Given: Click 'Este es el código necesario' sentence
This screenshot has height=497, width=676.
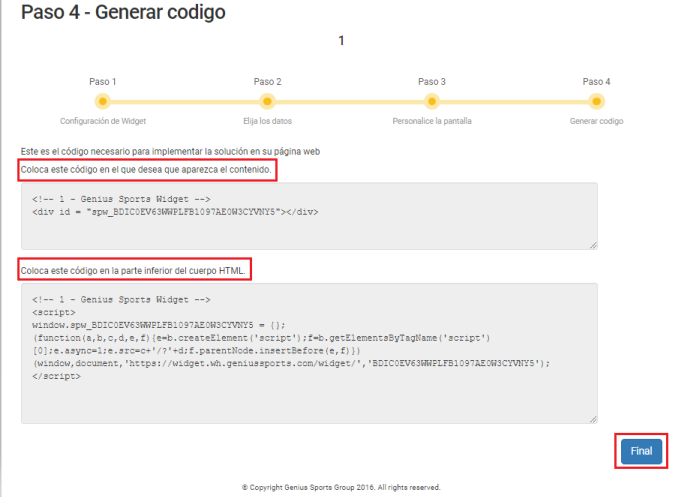Looking at the screenshot, I should coord(170,151).
